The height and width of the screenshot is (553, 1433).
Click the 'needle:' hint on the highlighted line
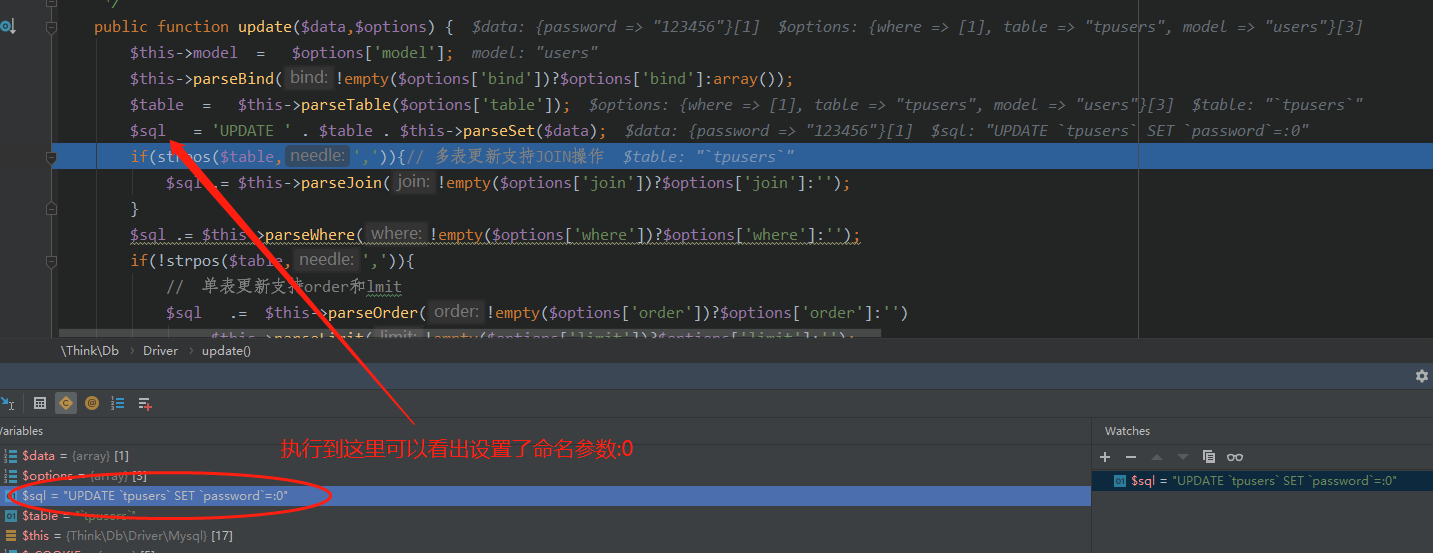coord(318,156)
